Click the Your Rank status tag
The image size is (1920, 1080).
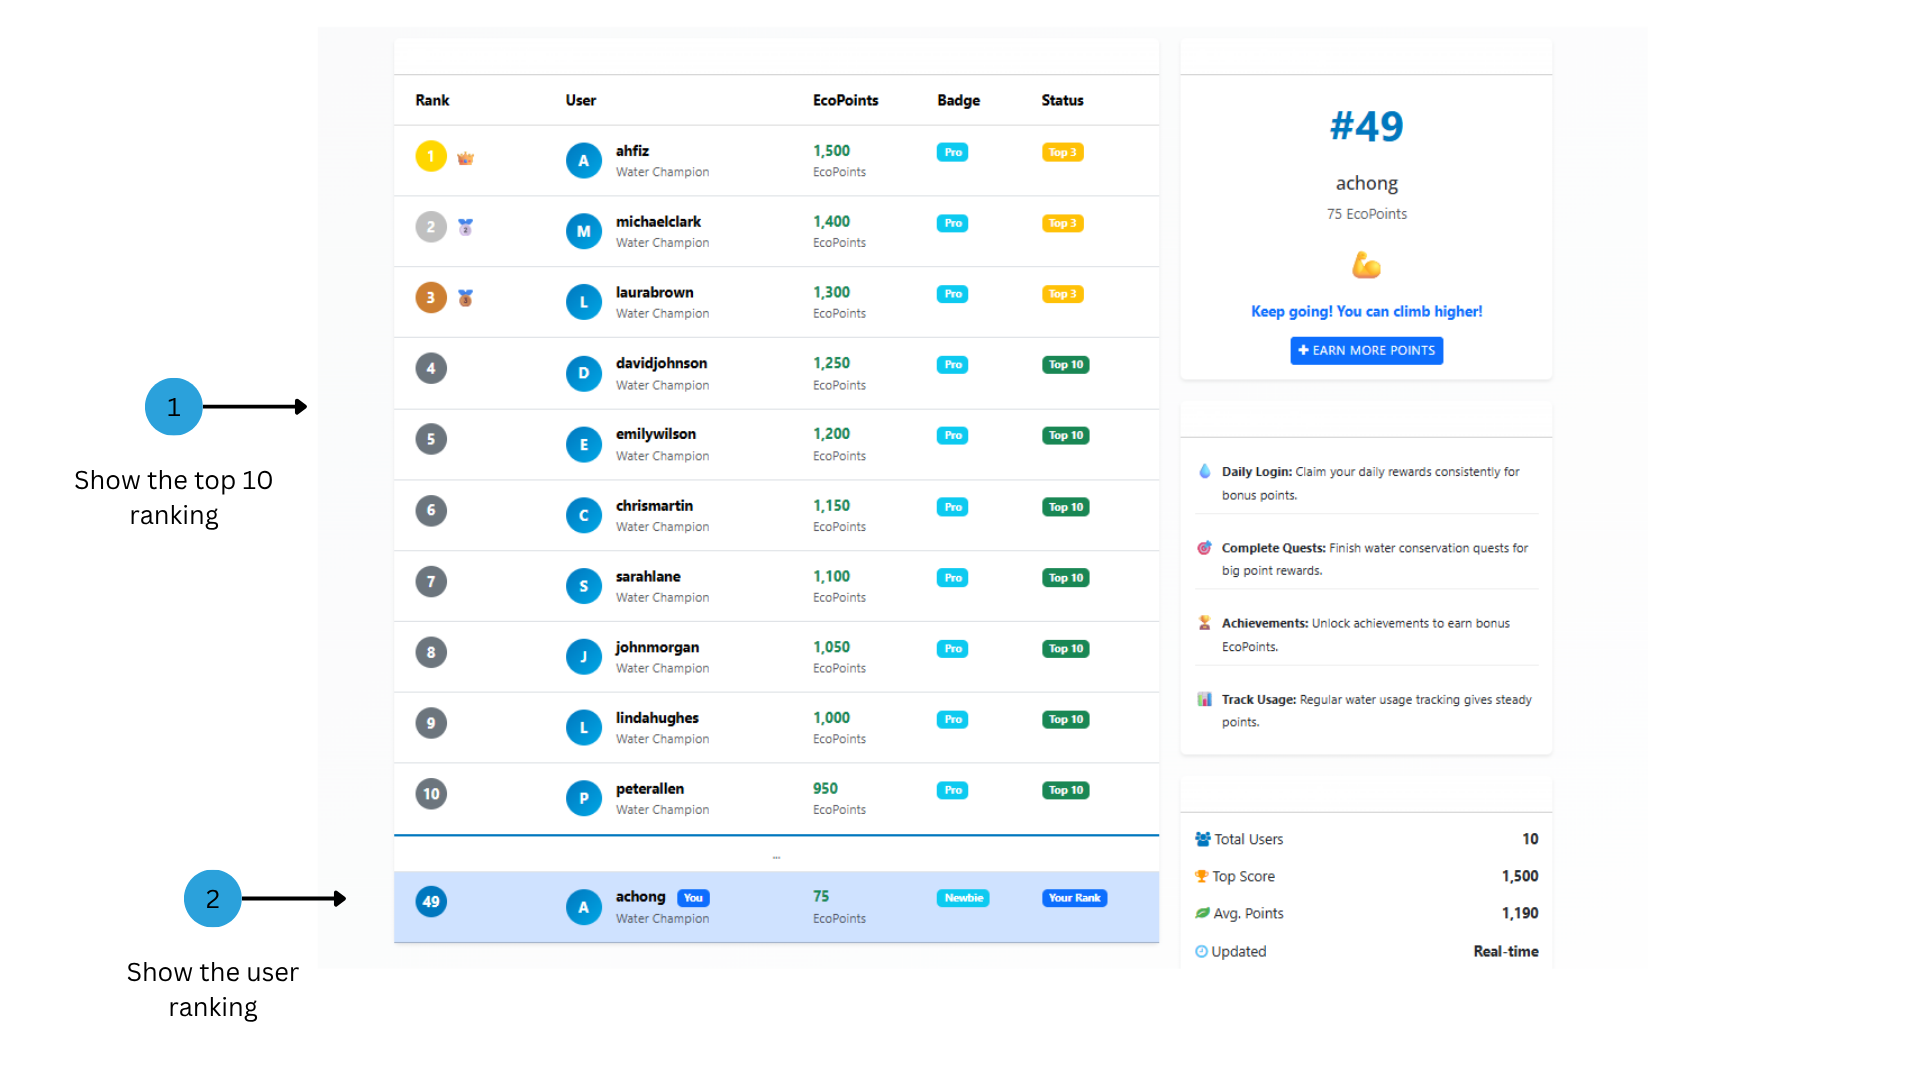point(1074,898)
